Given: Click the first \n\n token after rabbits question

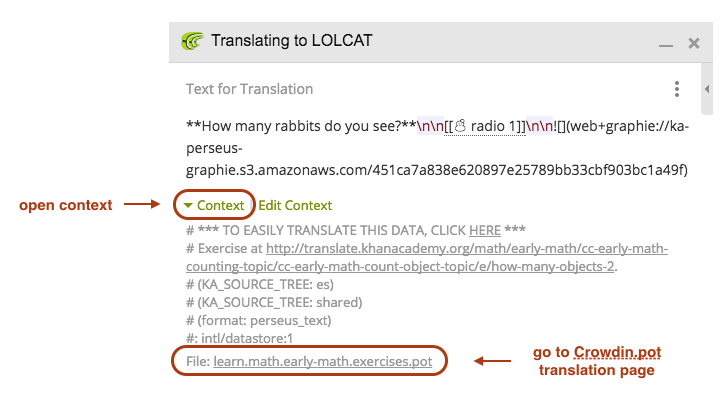Looking at the screenshot, I should tap(430, 126).
